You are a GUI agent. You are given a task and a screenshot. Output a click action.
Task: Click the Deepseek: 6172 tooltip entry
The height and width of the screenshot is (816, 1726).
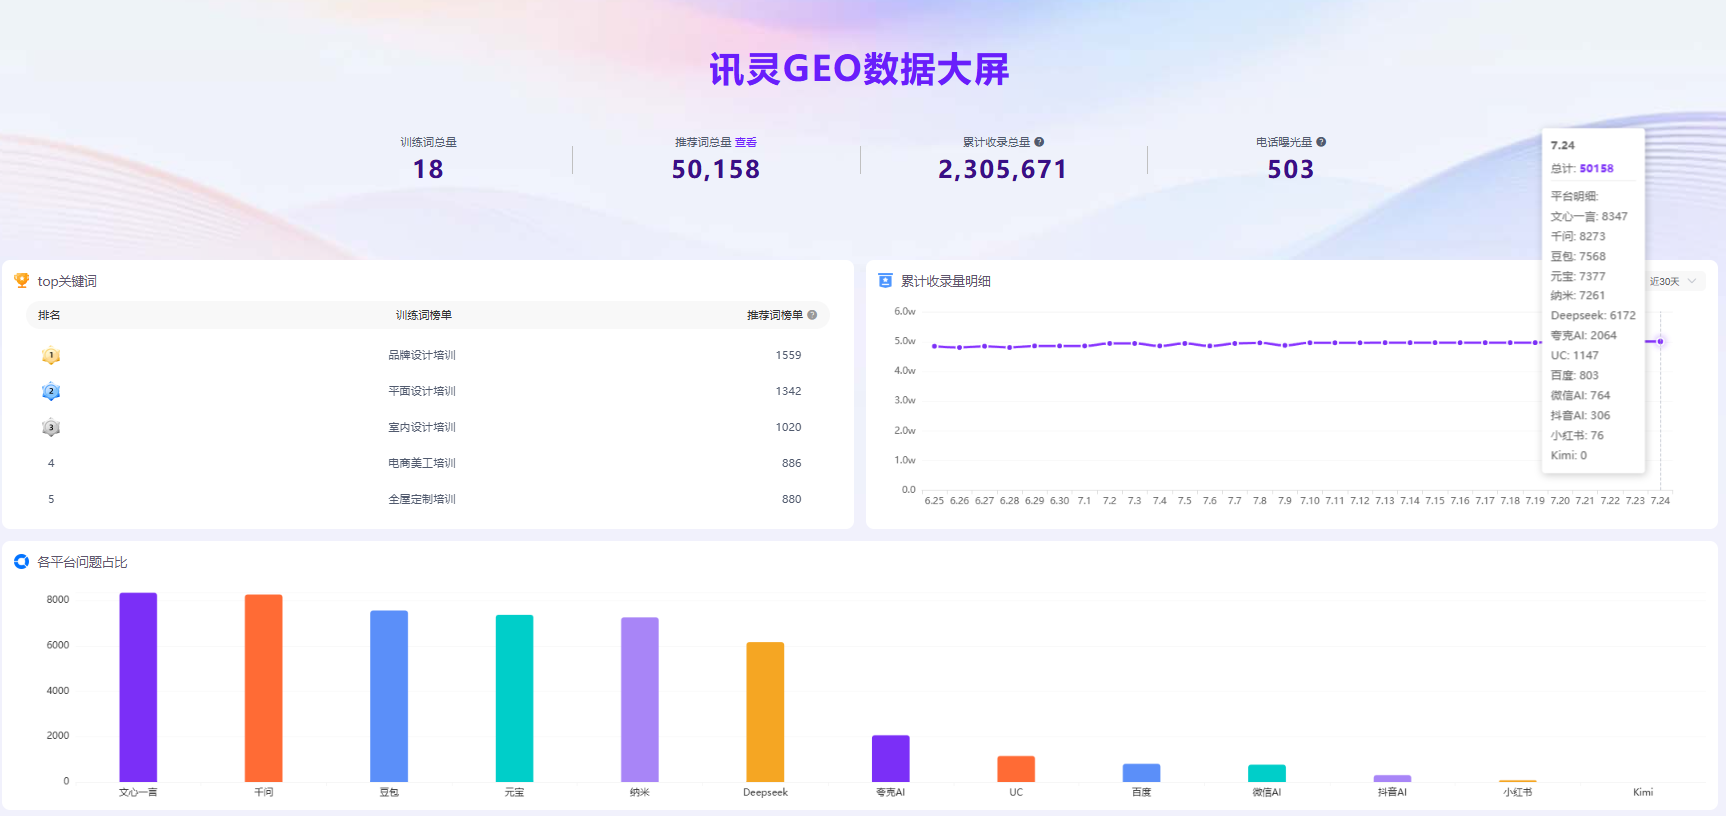[x=1593, y=315]
